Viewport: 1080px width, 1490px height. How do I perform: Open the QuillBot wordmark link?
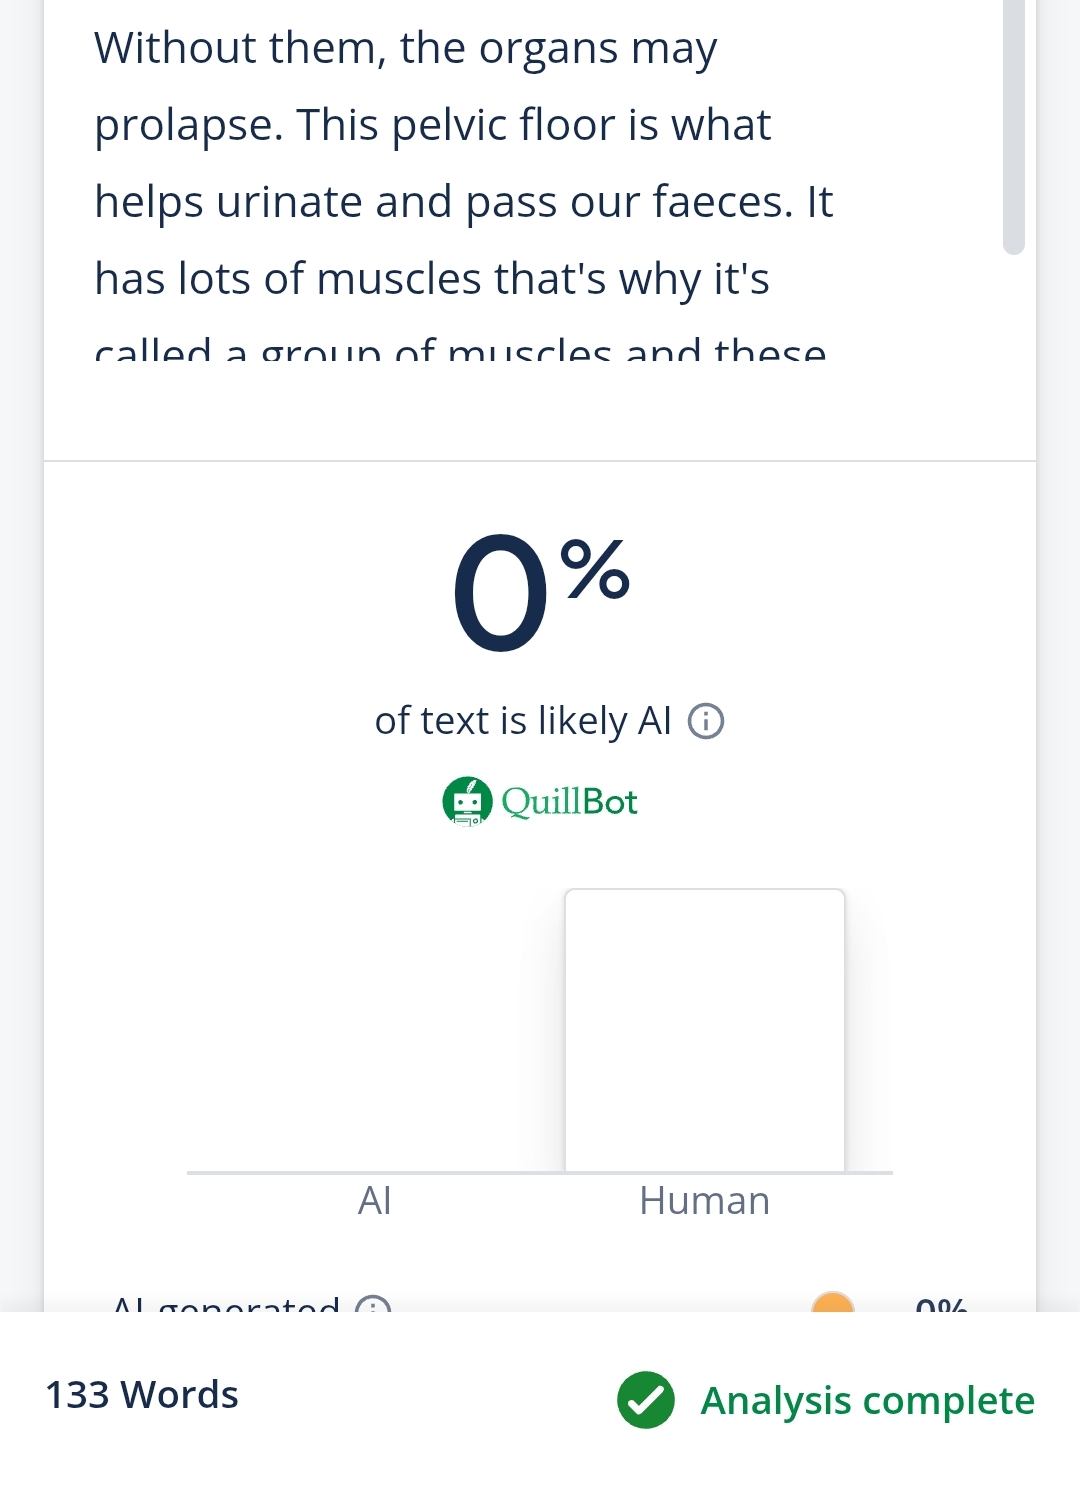(570, 802)
